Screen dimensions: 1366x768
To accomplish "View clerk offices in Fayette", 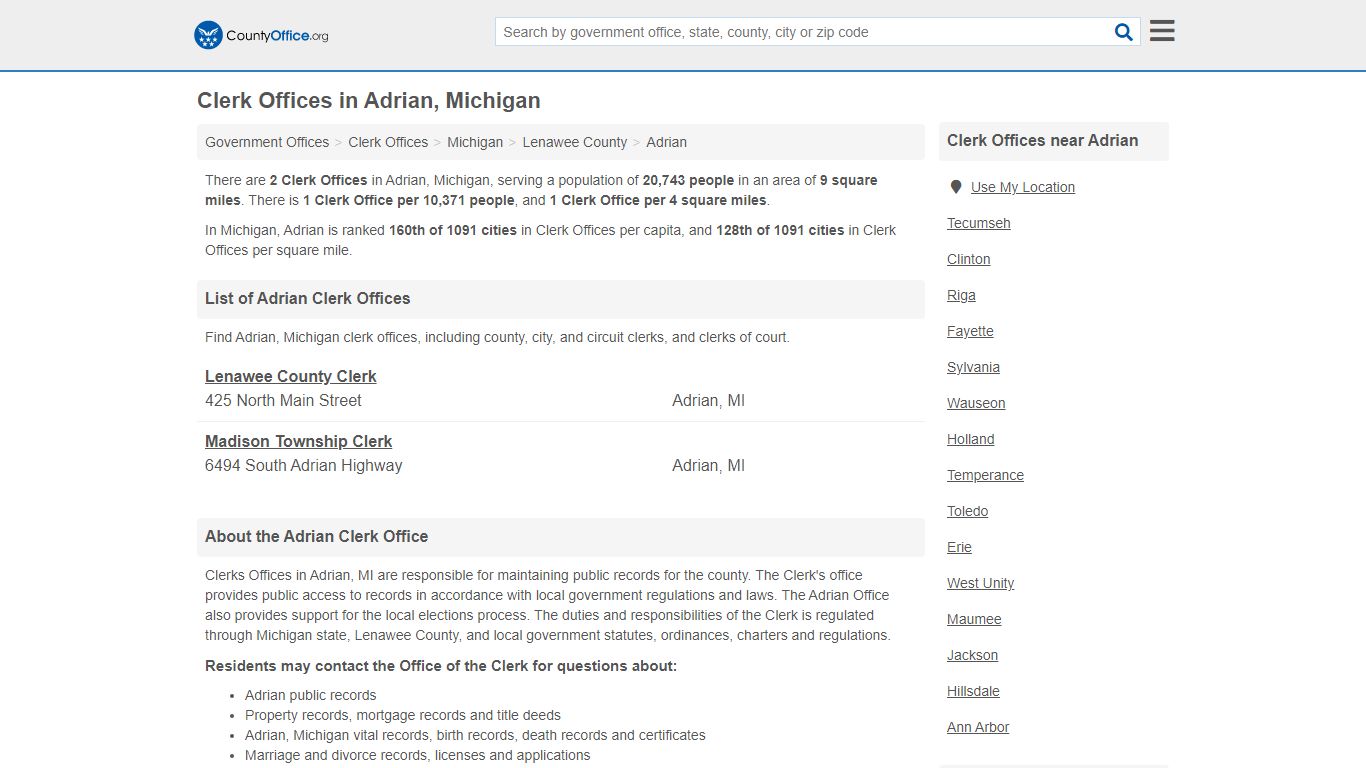I will pyautogui.click(x=970, y=331).
